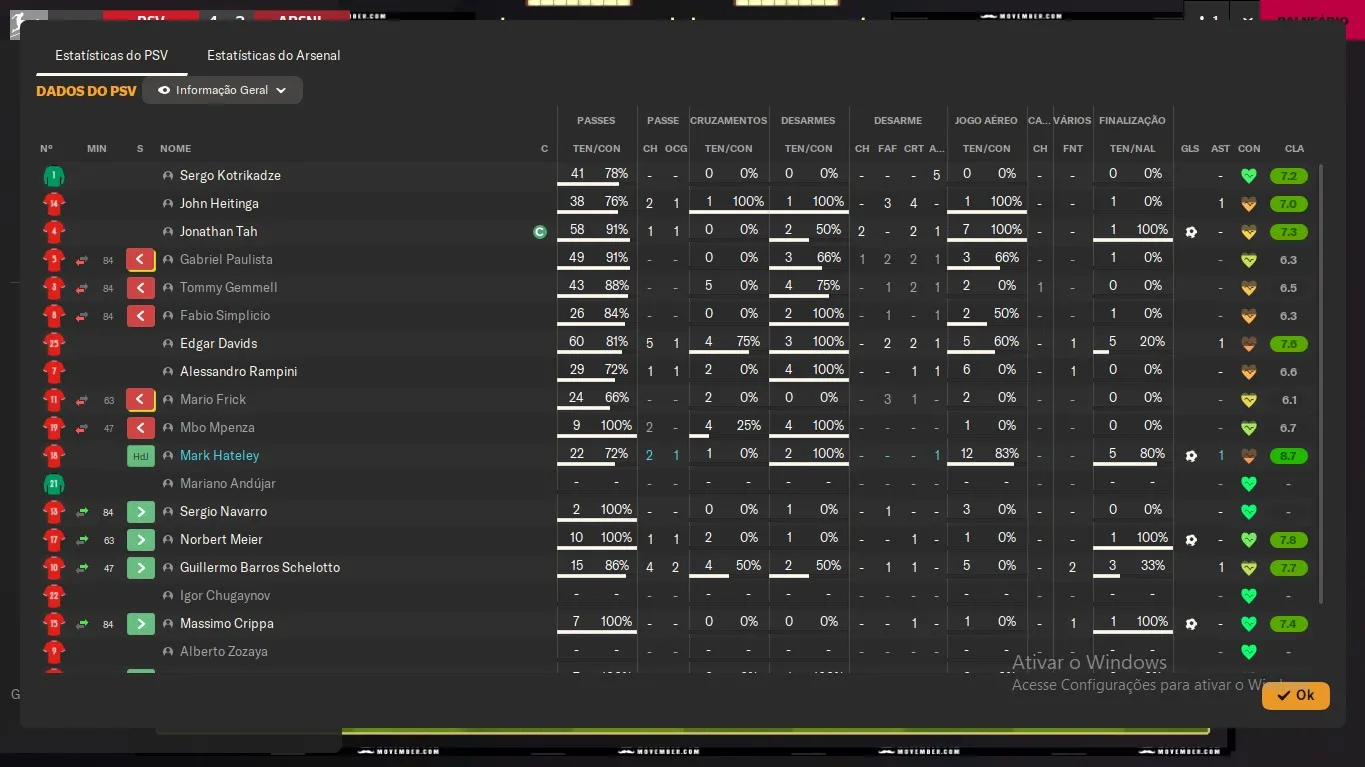Sort by the NOME column header
1365x767 pixels.
[175, 149]
